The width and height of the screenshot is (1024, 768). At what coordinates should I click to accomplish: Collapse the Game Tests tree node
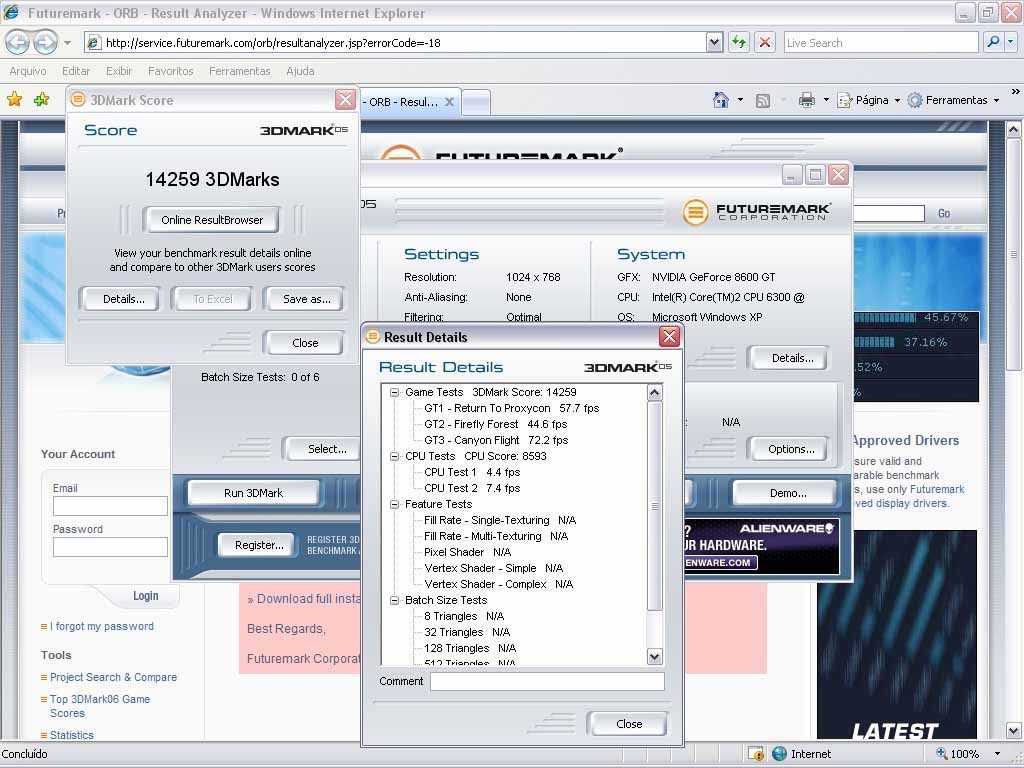point(394,392)
